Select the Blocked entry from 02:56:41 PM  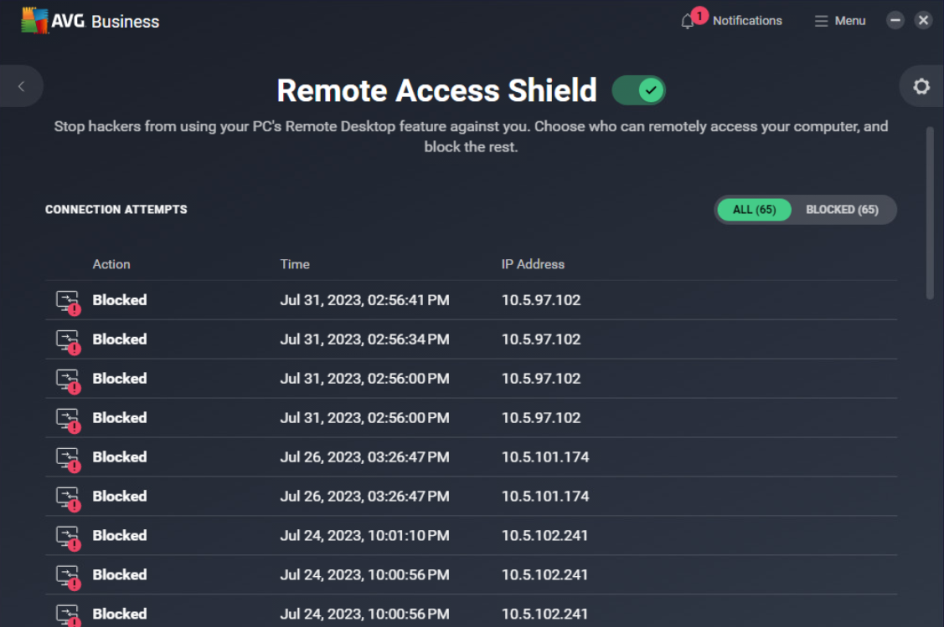click(119, 299)
